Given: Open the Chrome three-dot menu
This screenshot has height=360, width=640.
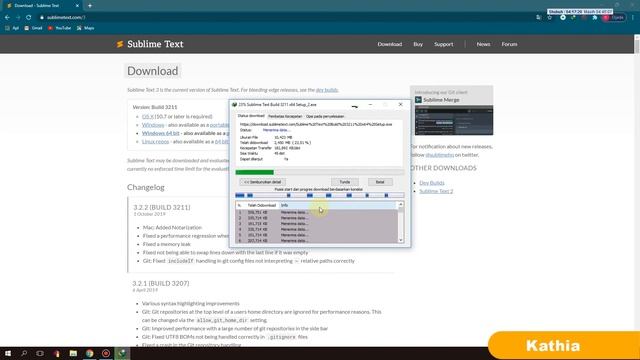Looking at the screenshot, I should click(633, 18).
